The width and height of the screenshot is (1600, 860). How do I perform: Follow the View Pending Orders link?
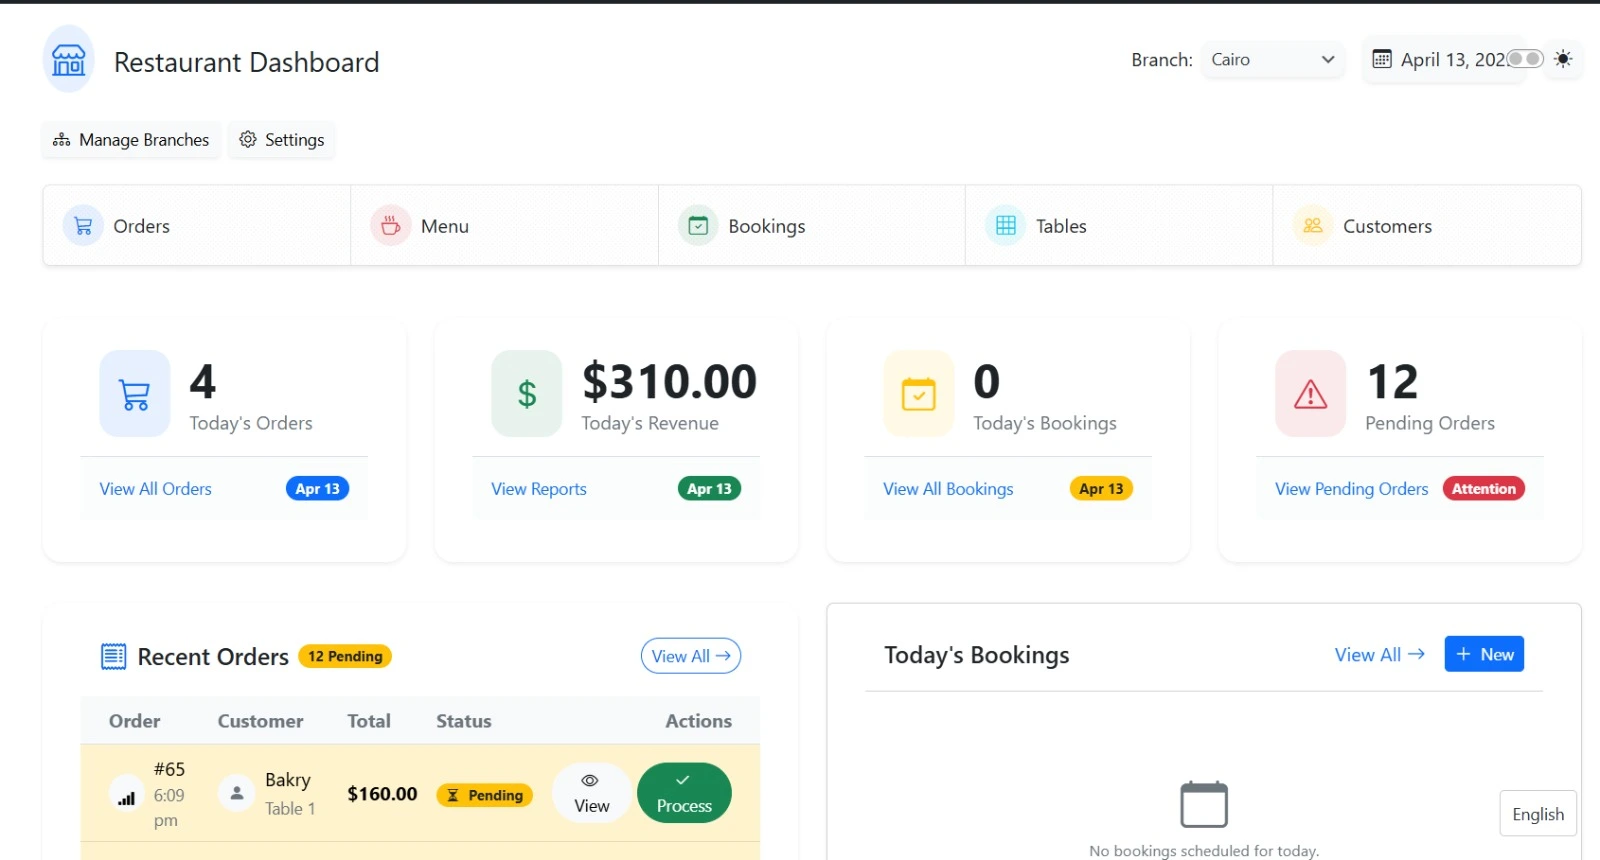[x=1351, y=489]
